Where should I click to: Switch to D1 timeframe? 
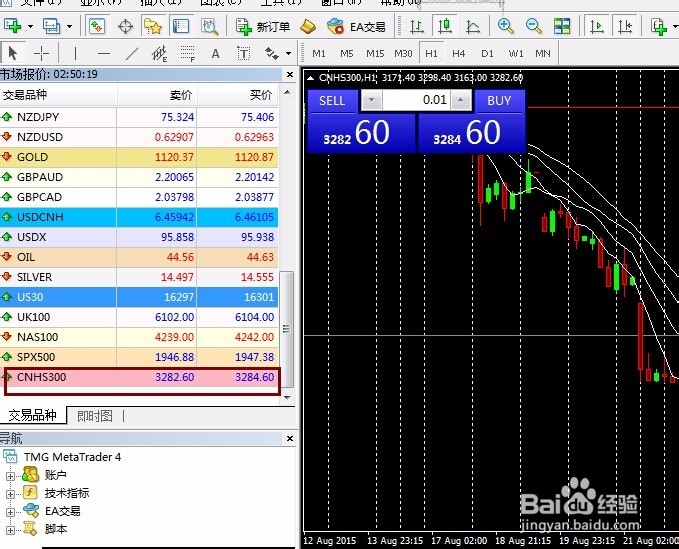pyautogui.click(x=487, y=53)
